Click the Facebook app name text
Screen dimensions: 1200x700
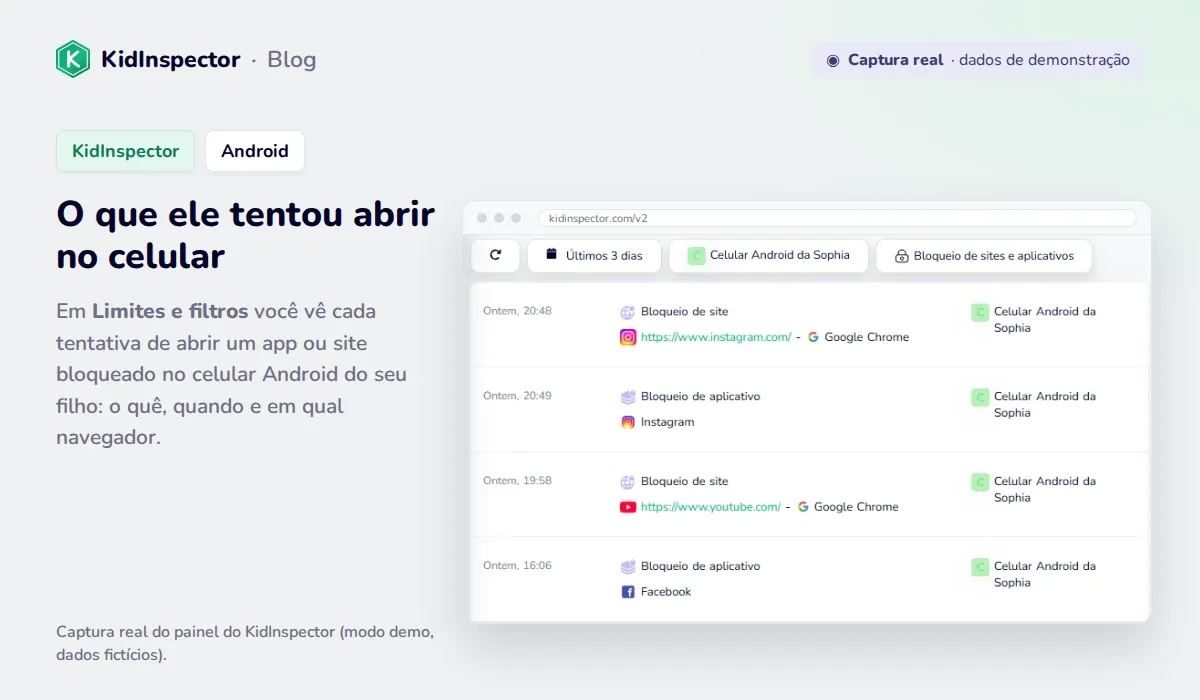[x=666, y=592]
